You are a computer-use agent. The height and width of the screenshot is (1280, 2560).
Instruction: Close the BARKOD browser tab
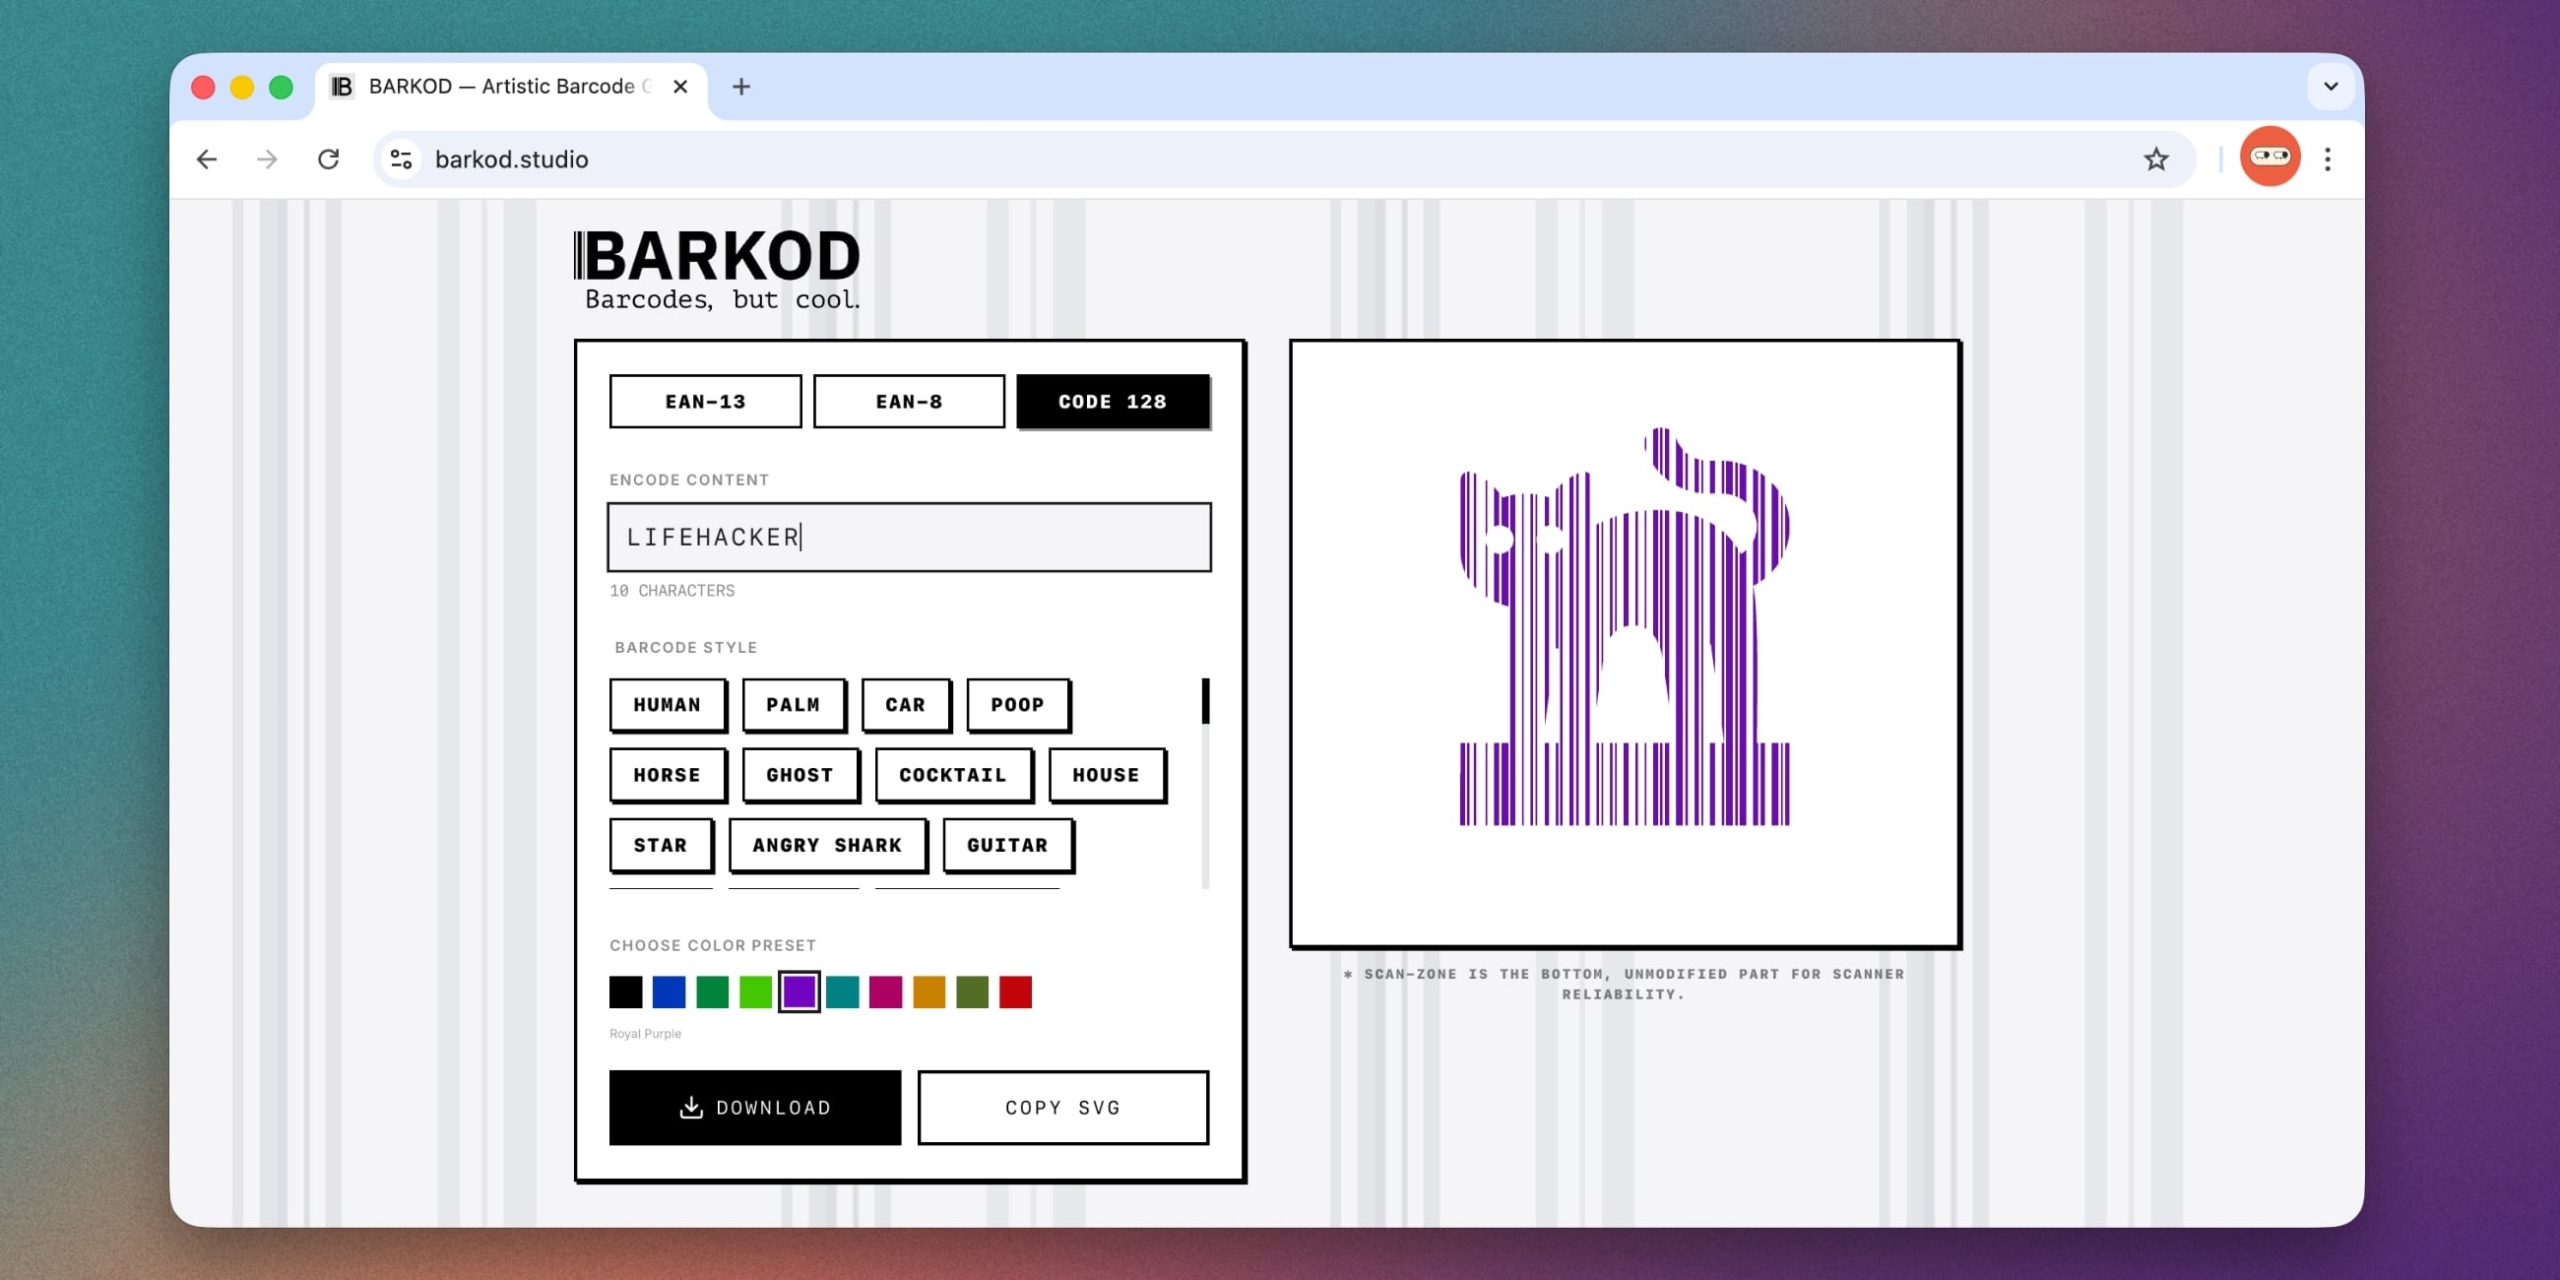click(681, 87)
